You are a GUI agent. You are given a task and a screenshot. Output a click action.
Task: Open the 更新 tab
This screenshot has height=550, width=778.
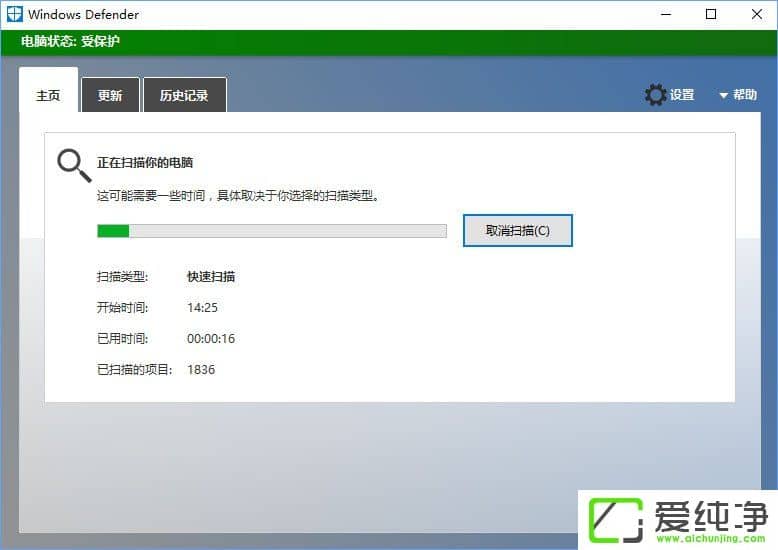pos(110,96)
